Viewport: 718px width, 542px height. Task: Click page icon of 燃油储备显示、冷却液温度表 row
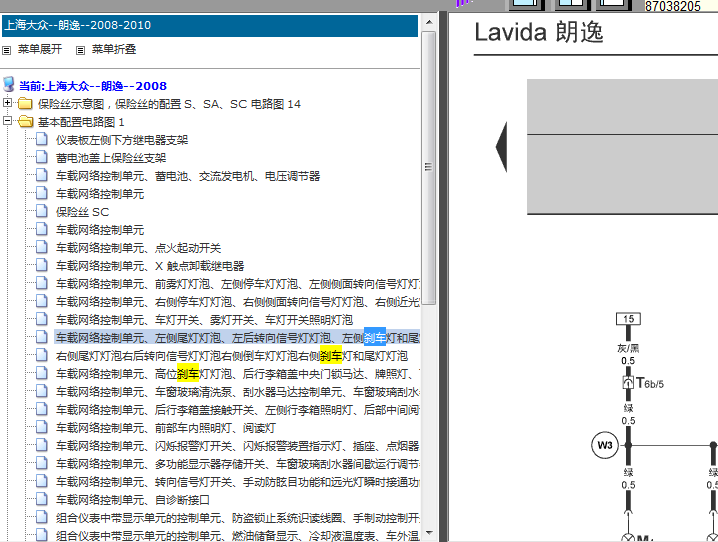42,535
